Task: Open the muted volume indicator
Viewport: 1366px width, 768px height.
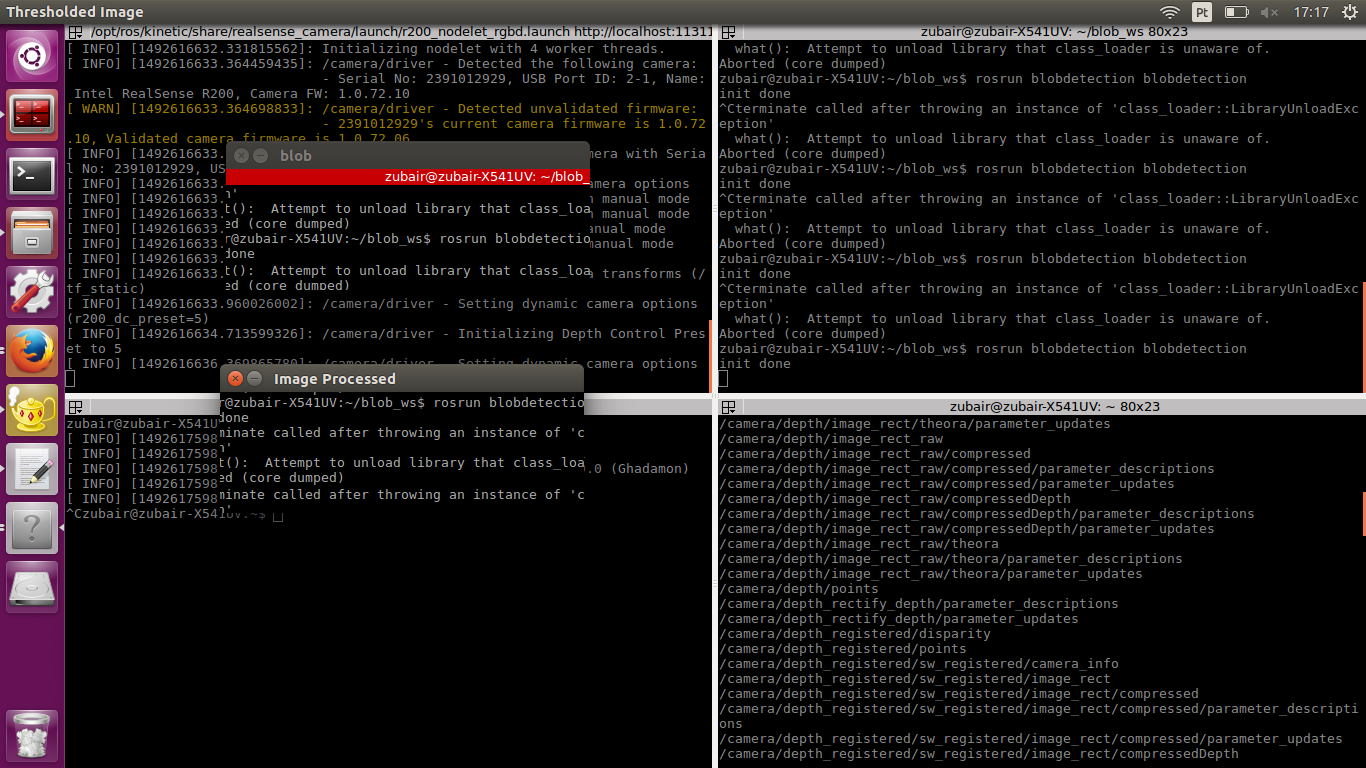Action: click(1270, 12)
